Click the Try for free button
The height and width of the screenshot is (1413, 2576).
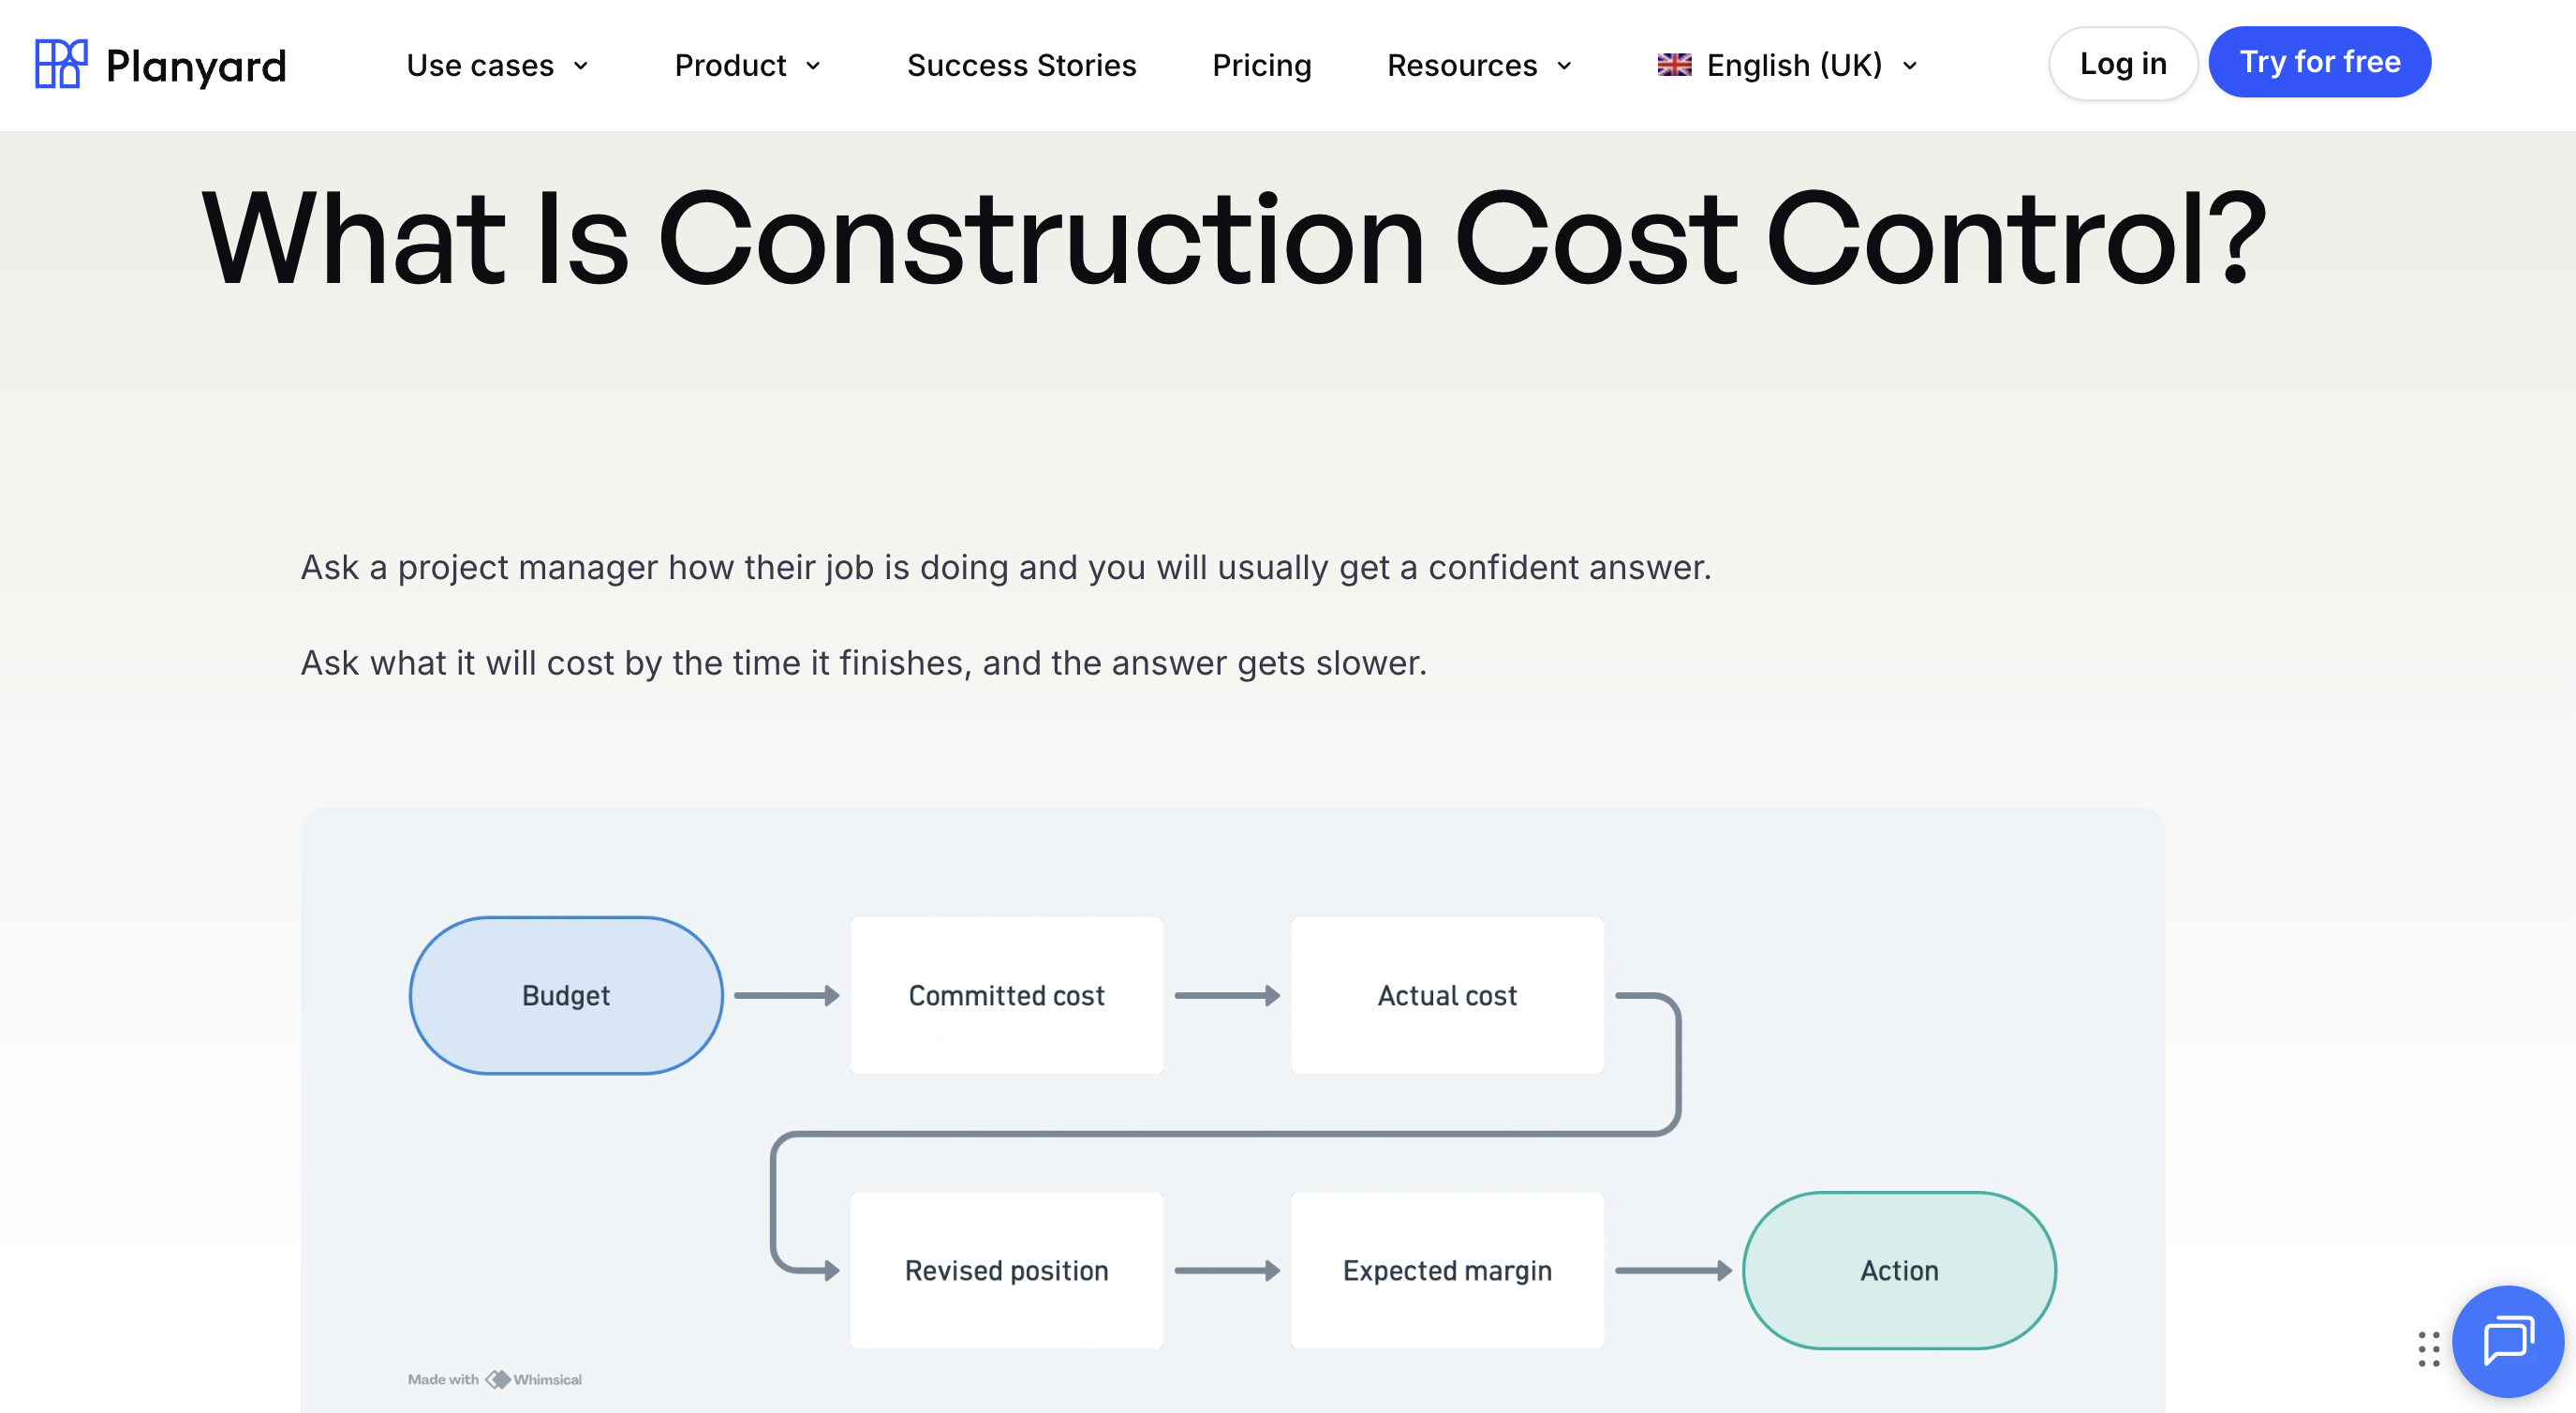point(2319,62)
